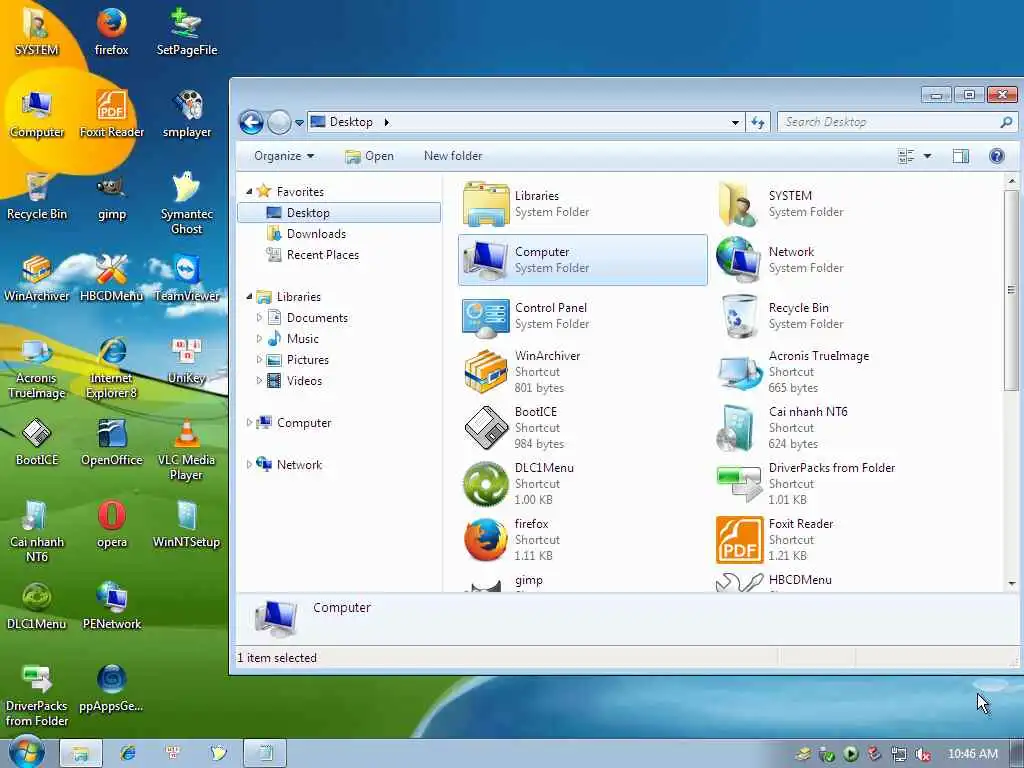Screen dimensions: 1024x768
Task: Select the TeamViewer desktop icon
Action: tap(187, 278)
